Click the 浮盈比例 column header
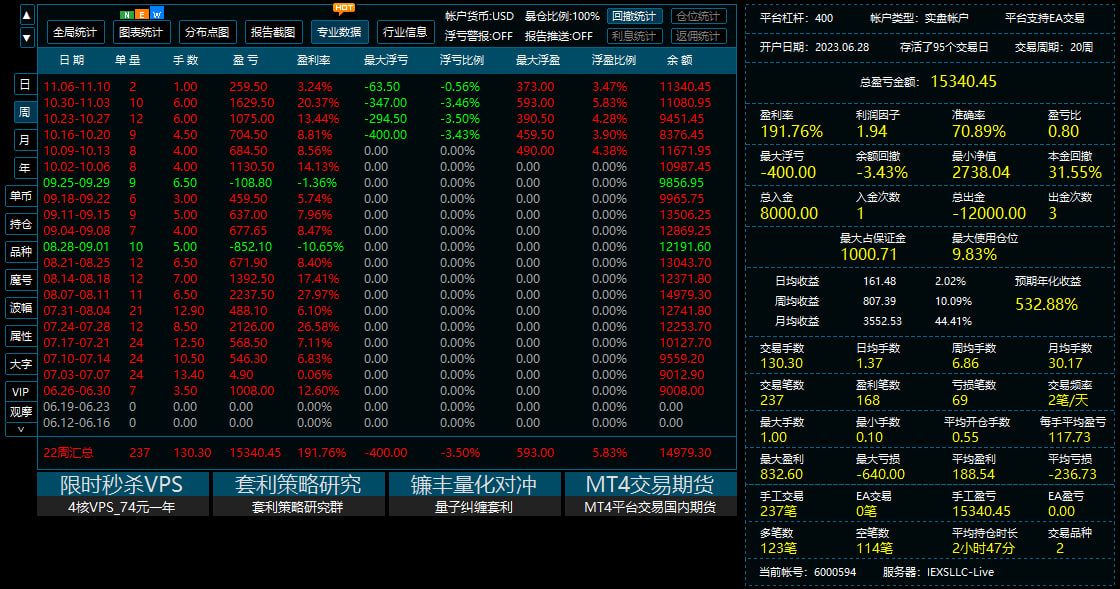The width and height of the screenshot is (1120, 589). click(x=614, y=60)
